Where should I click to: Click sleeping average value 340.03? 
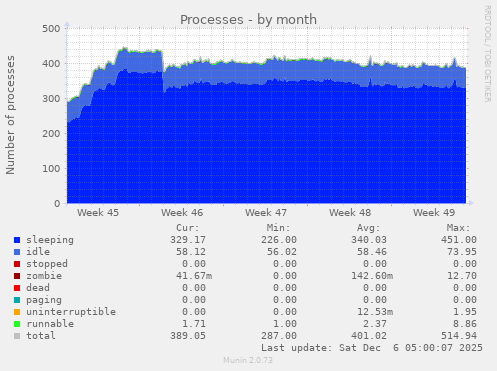pyautogui.click(x=369, y=240)
